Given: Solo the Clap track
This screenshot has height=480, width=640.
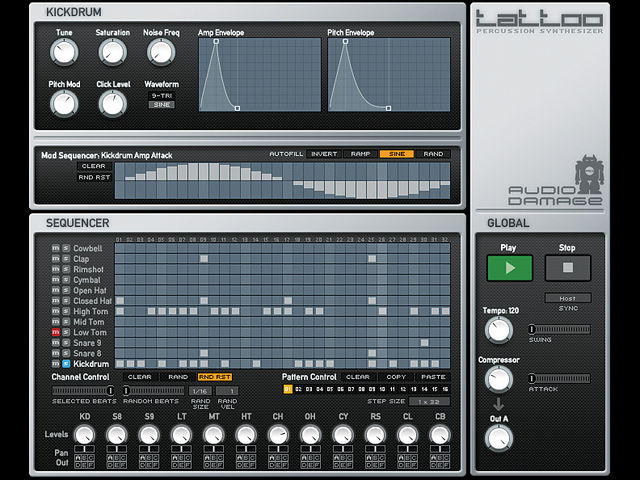Looking at the screenshot, I should pos(66,259).
